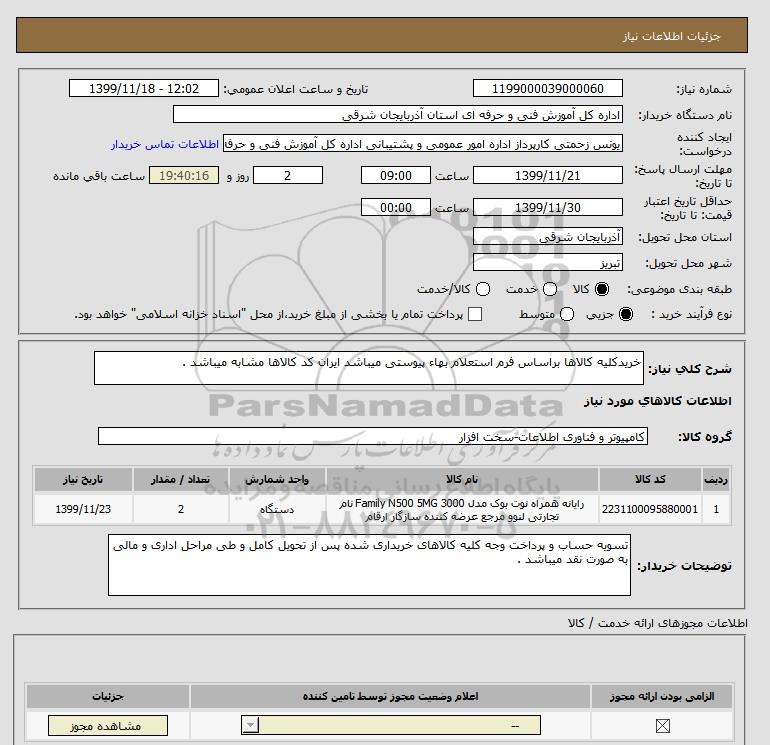The height and width of the screenshot is (745, 770).
Task: Click the row number 1 cell
Action: tap(716, 509)
